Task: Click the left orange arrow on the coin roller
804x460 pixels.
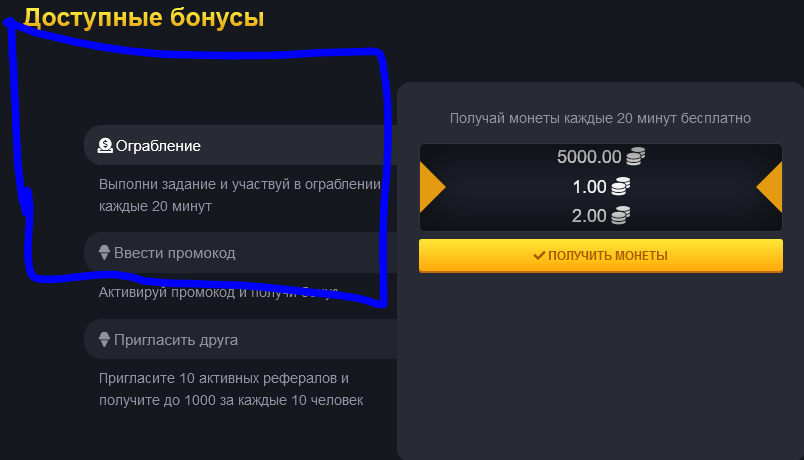Action: tap(431, 187)
